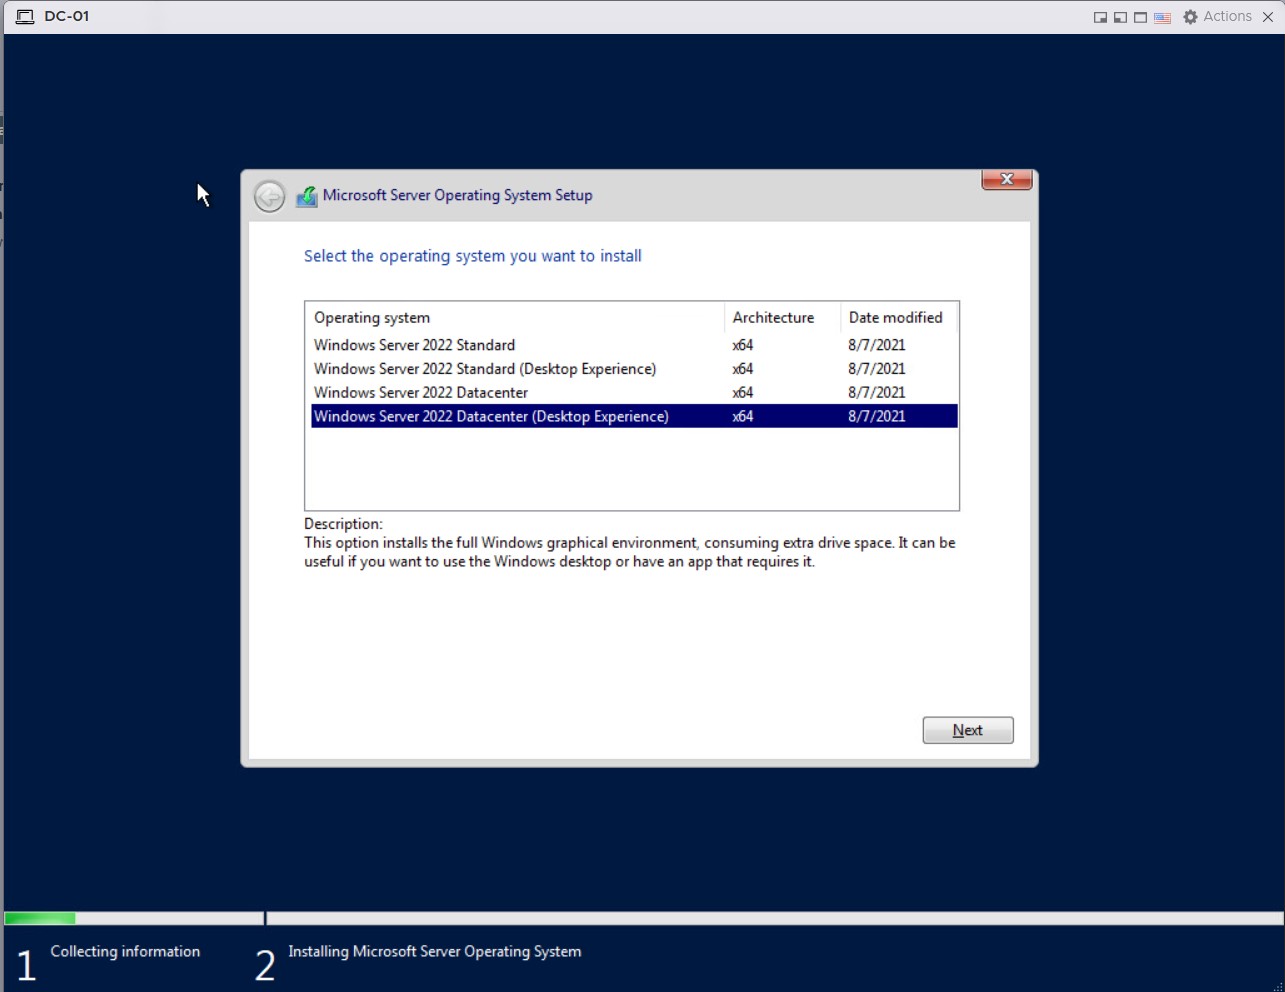Select Windows Server 2022 Datacenter core option
The height and width of the screenshot is (992, 1285).
point(421,393)
